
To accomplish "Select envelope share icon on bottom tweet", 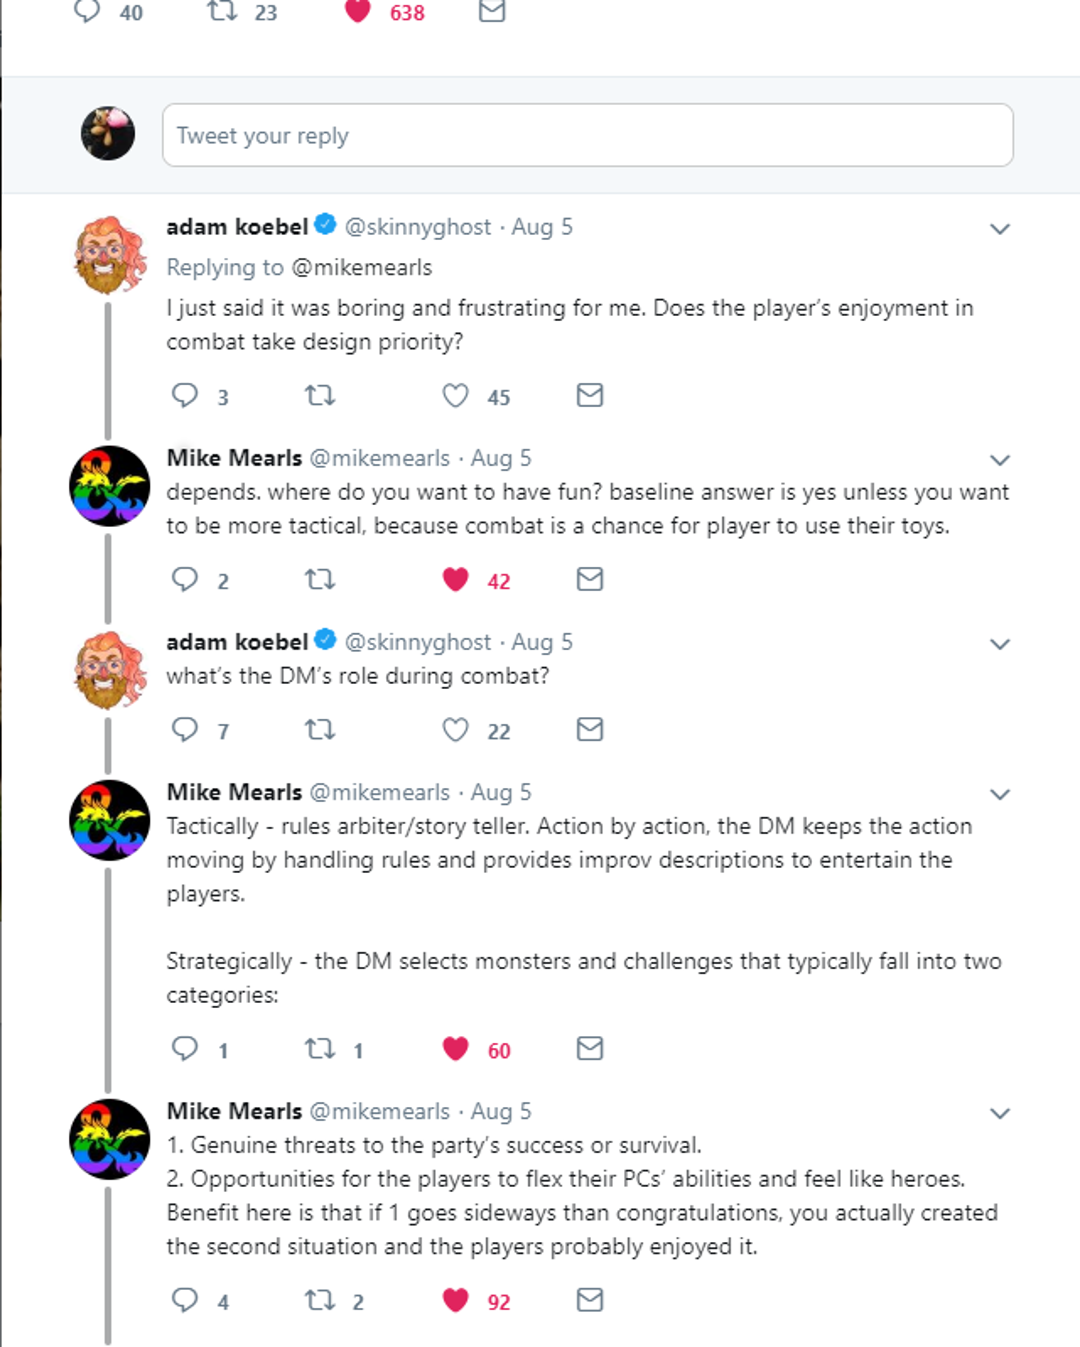I will (589, 1301).
